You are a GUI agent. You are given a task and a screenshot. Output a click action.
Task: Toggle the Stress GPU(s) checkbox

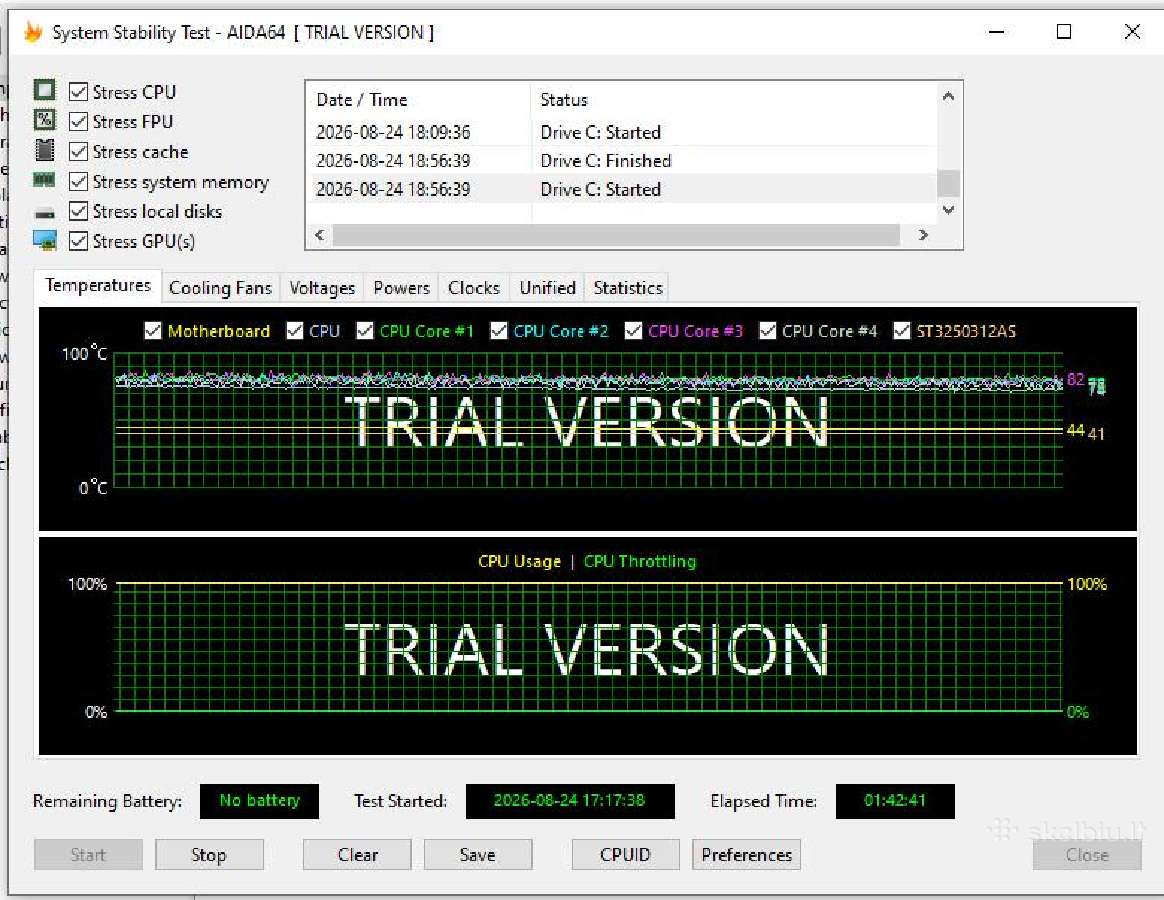[x=78, y=241]
